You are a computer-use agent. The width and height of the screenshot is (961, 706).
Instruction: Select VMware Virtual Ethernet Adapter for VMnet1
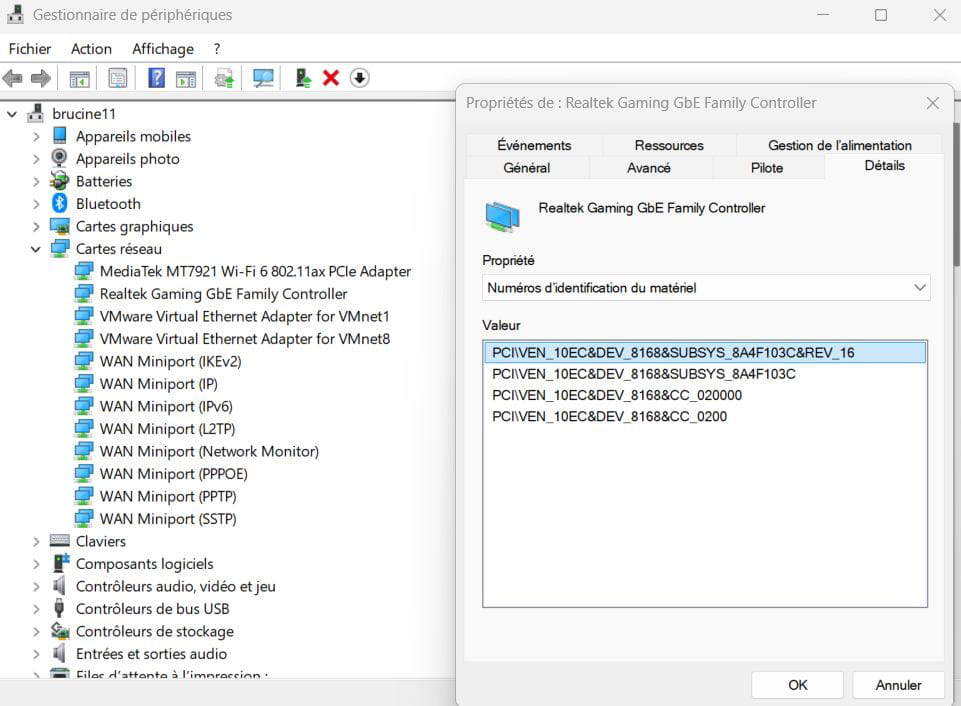(245, 316)
